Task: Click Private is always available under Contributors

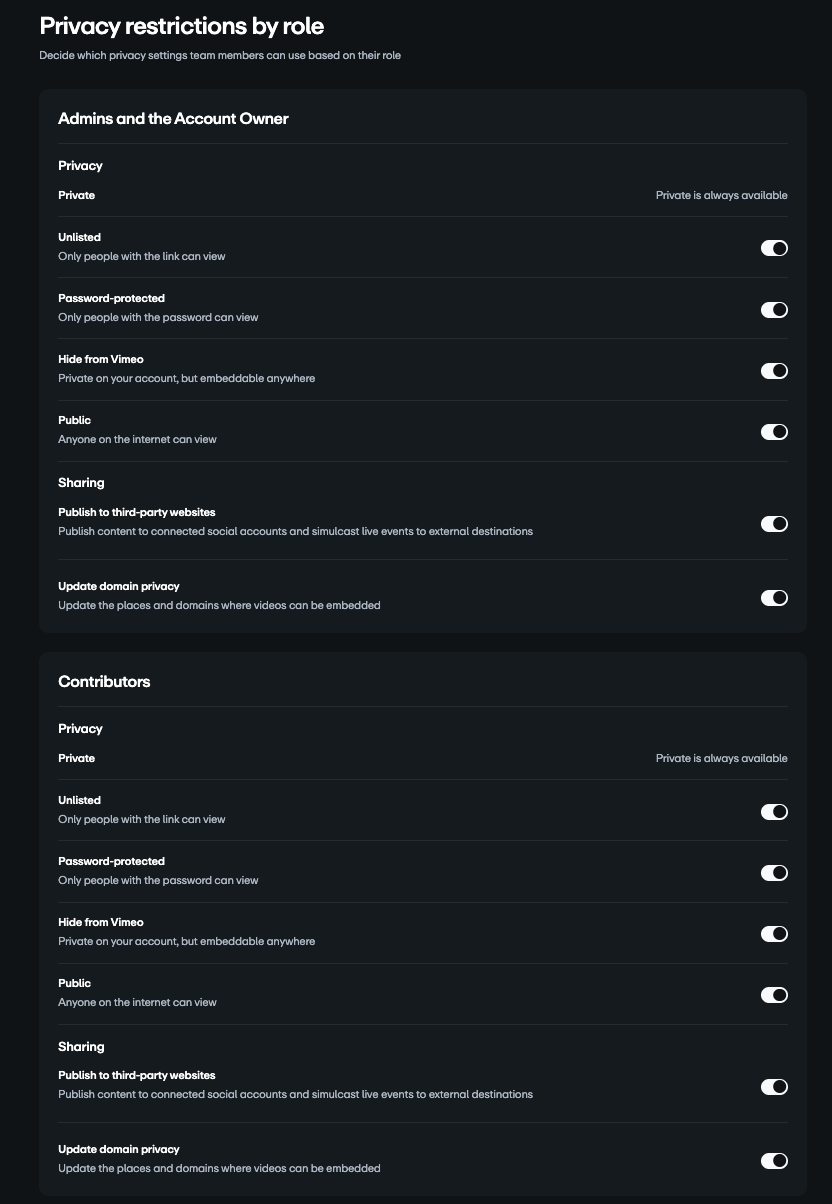Action: (x=721, y=759)
